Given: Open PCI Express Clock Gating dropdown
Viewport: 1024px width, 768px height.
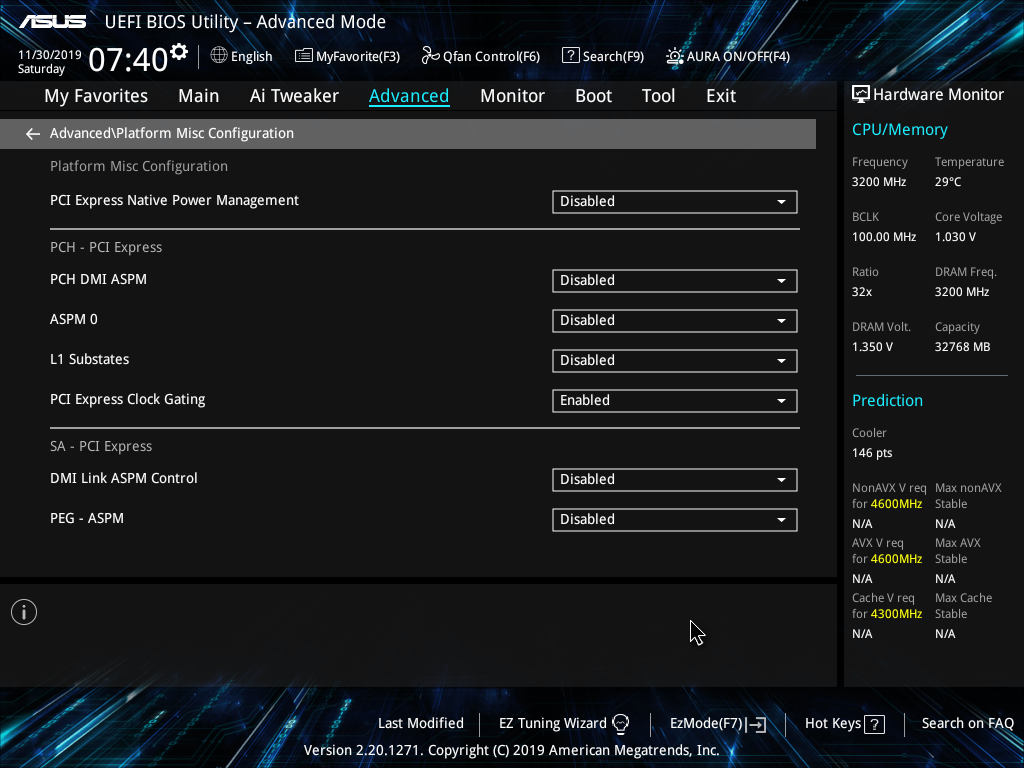Looking at the screenshot, I should point(675,401).
